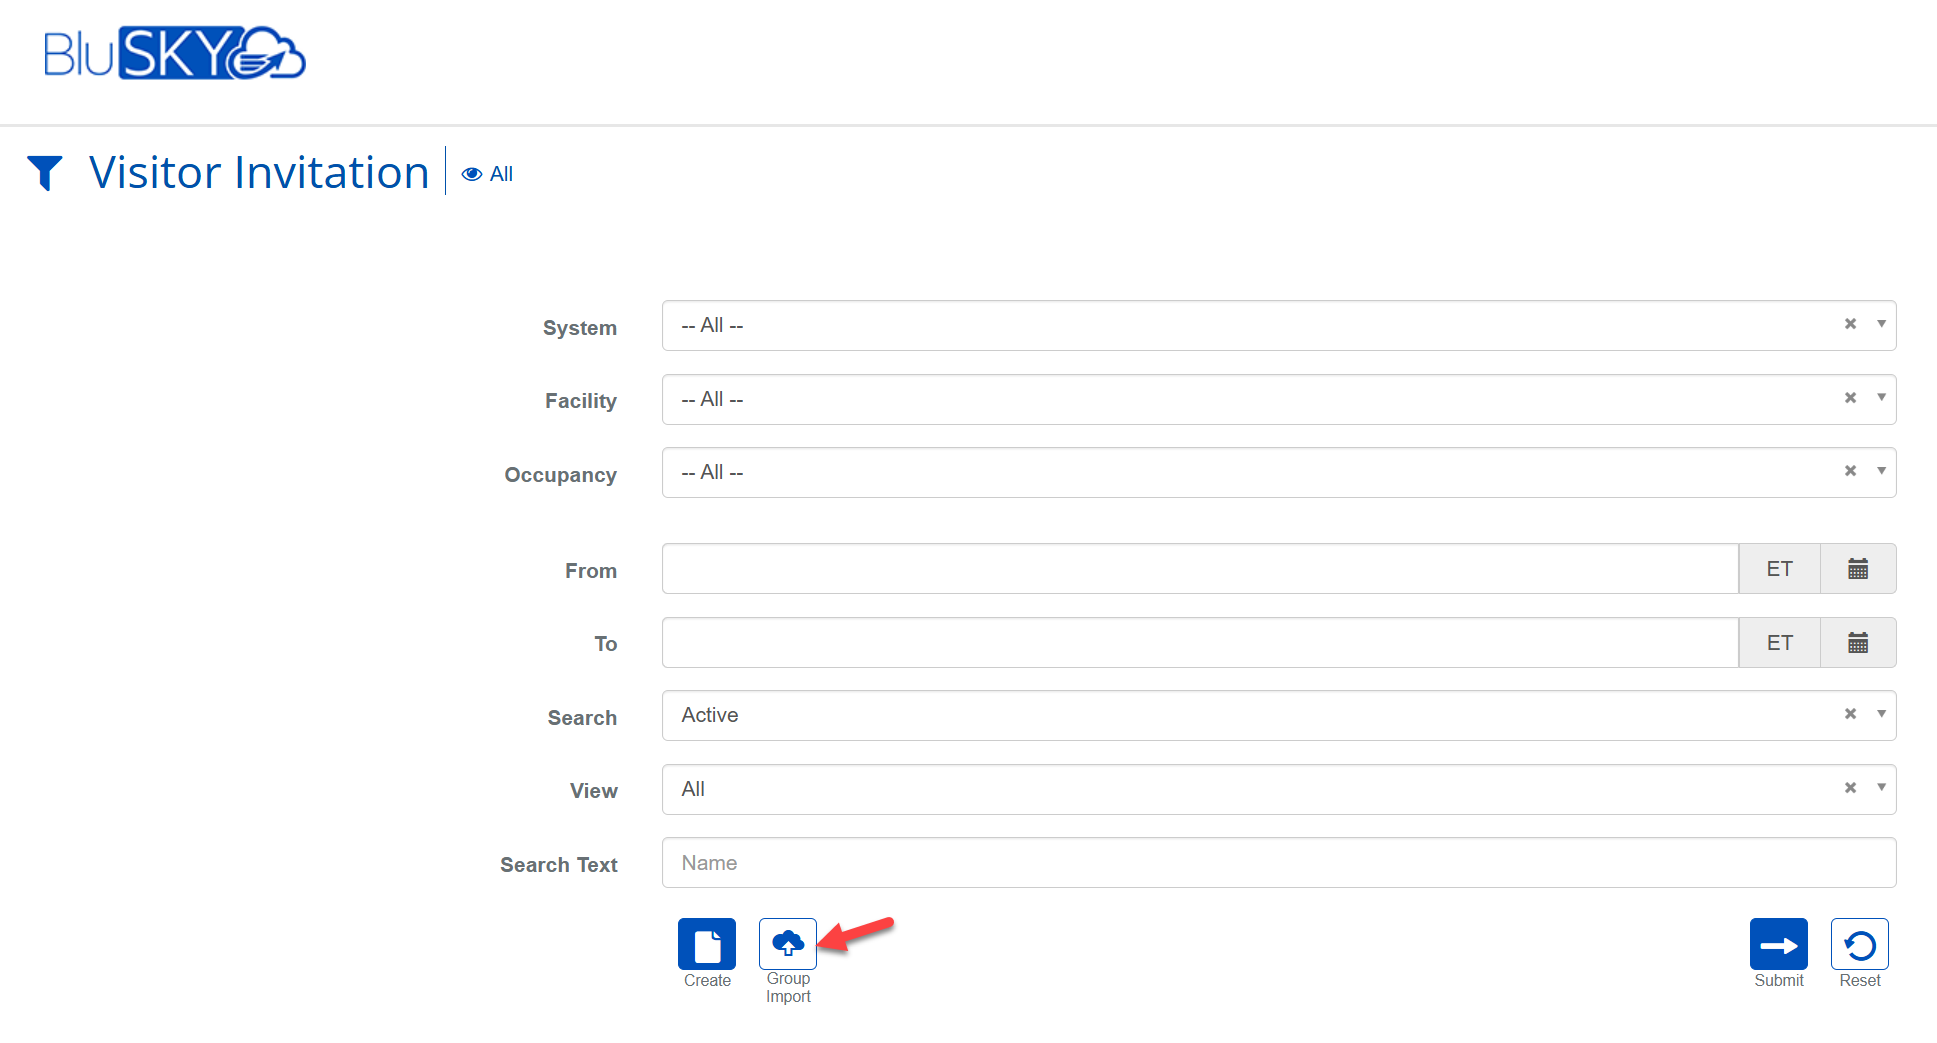This screenshot has width=1937, height=1043.
Task: Click into the From date input field
Action: click(x=1199, y=569)
